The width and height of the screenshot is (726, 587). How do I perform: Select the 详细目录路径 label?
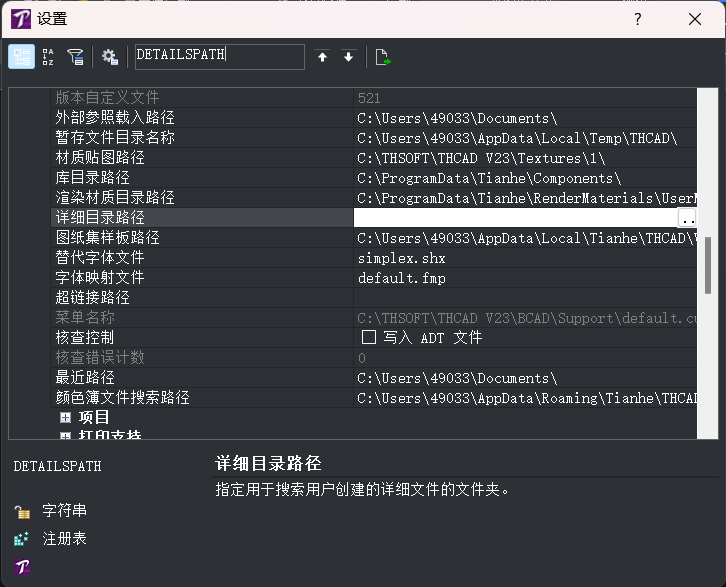pyautogui.click(x=100, y=218)
